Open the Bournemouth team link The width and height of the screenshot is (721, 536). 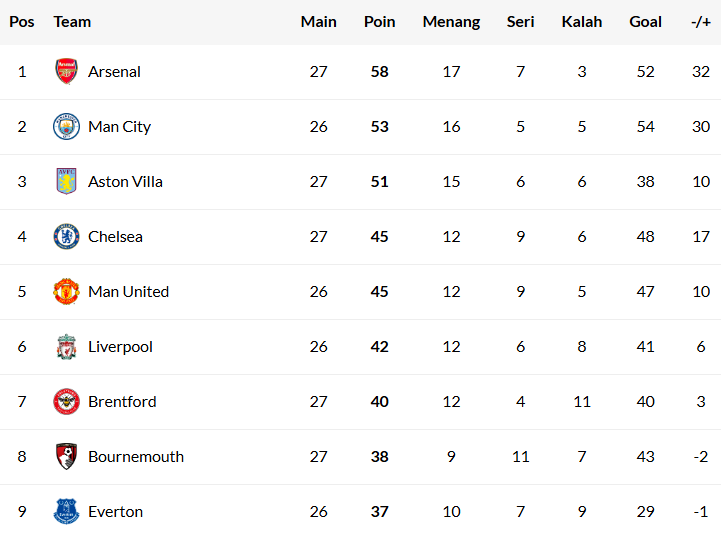136,457
